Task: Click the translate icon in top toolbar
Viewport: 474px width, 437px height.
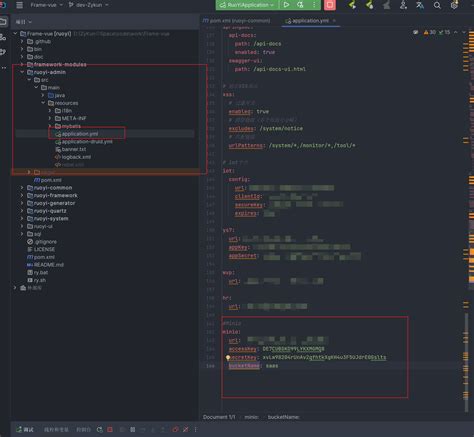Action: pyautogui.click(x=420, y=5)
